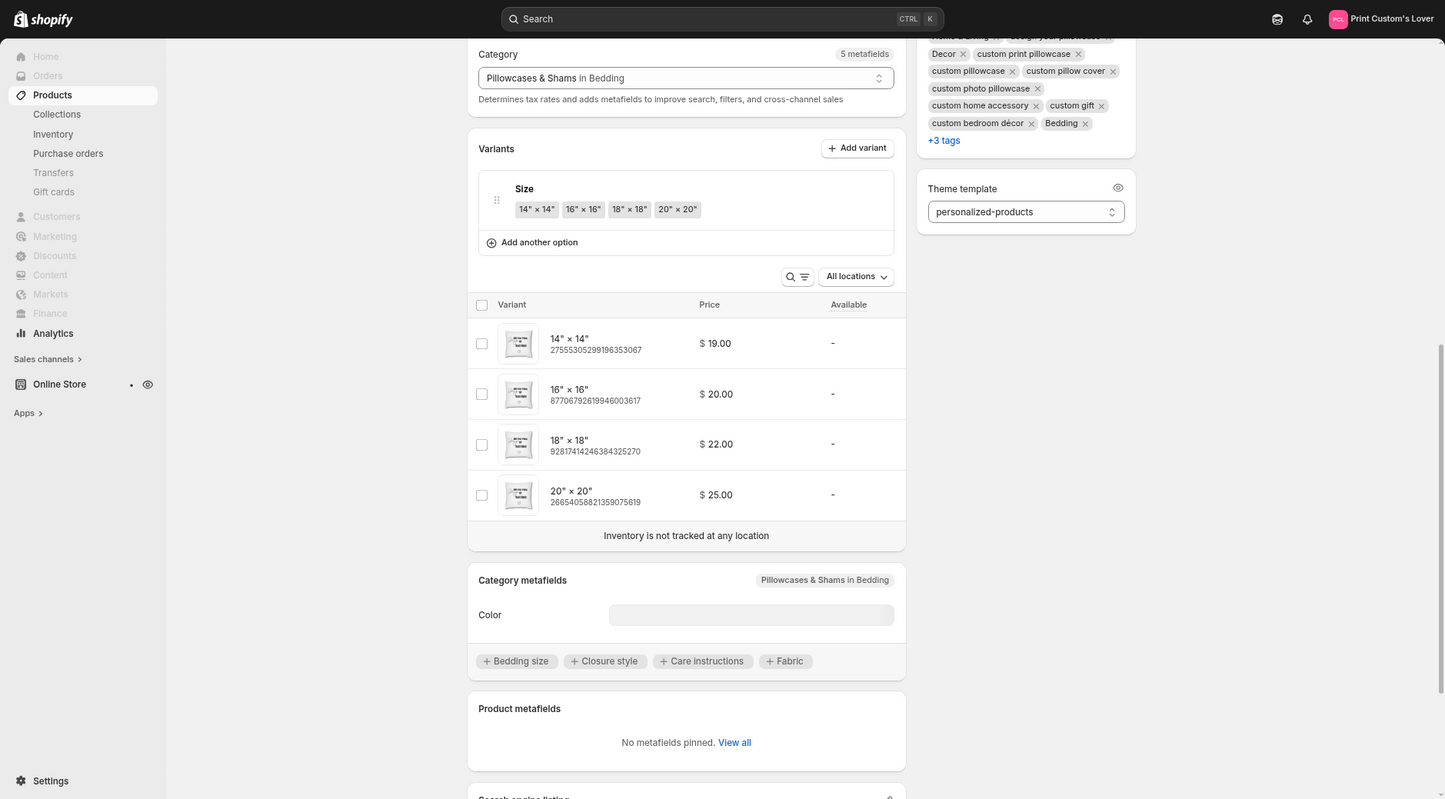This screenshot has height=799, width=1445.
Task: Expand the Apps section
Action: pos(28,413)
